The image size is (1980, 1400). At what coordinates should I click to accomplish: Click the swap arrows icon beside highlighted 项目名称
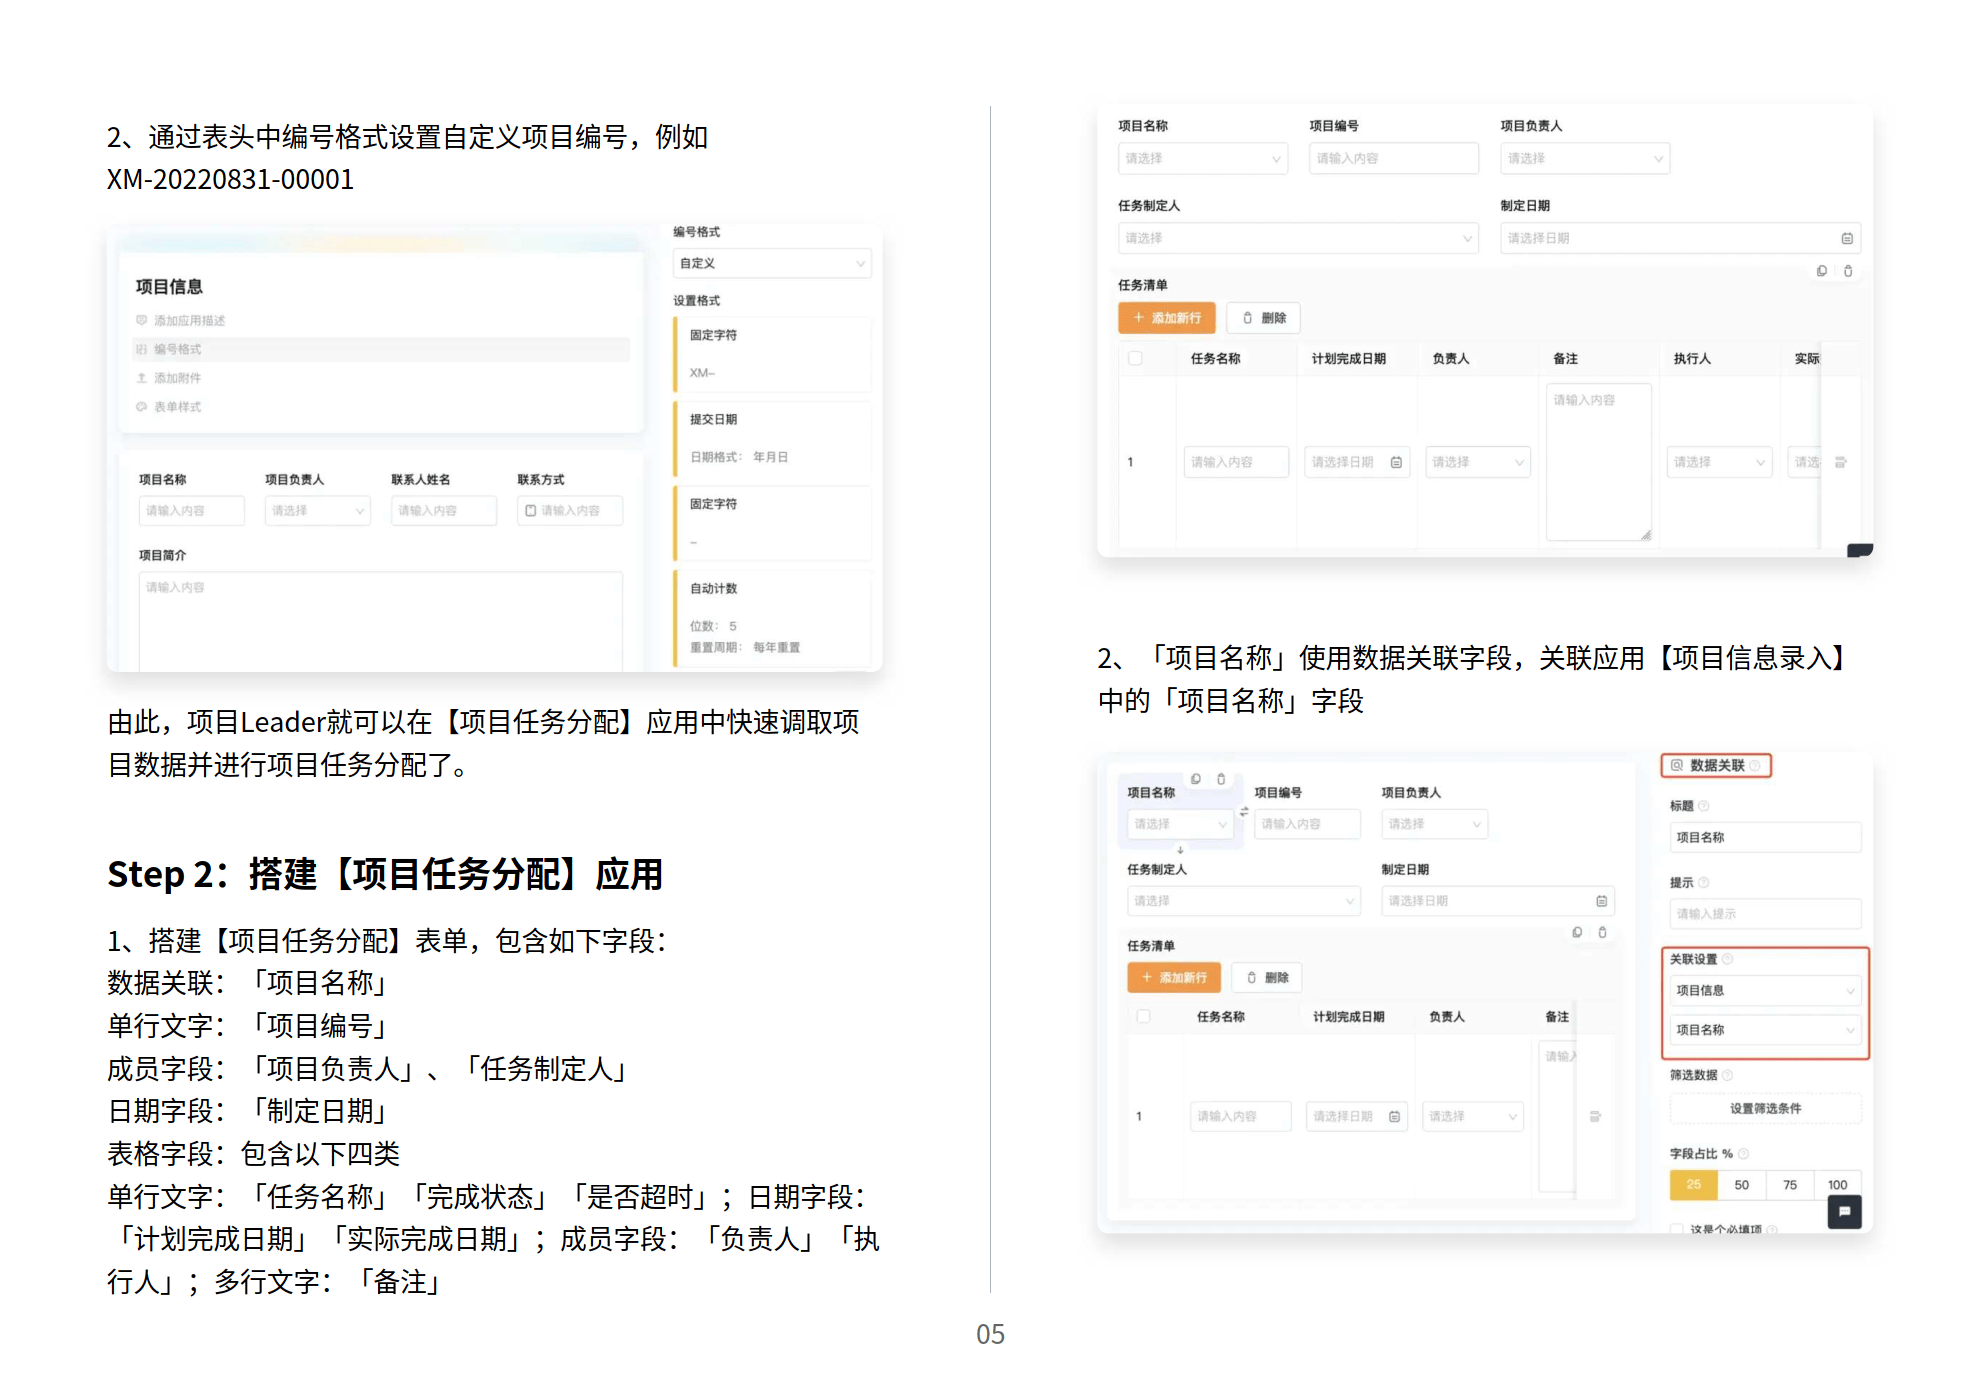pyautogui.click(x=1244, y=812)
